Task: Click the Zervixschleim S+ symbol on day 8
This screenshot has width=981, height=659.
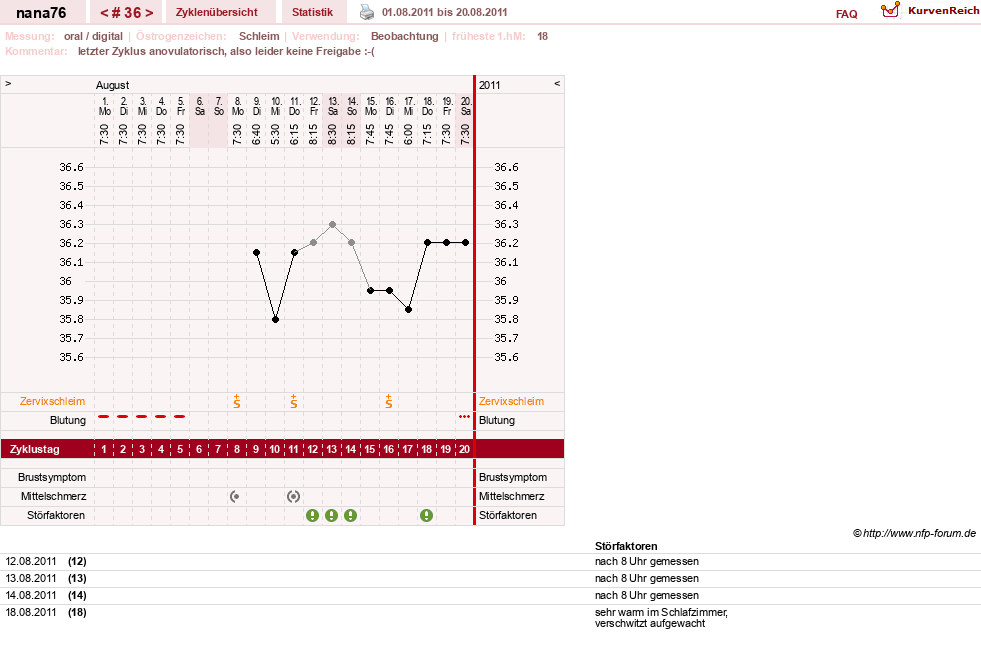Action: [x=236, y=401]
